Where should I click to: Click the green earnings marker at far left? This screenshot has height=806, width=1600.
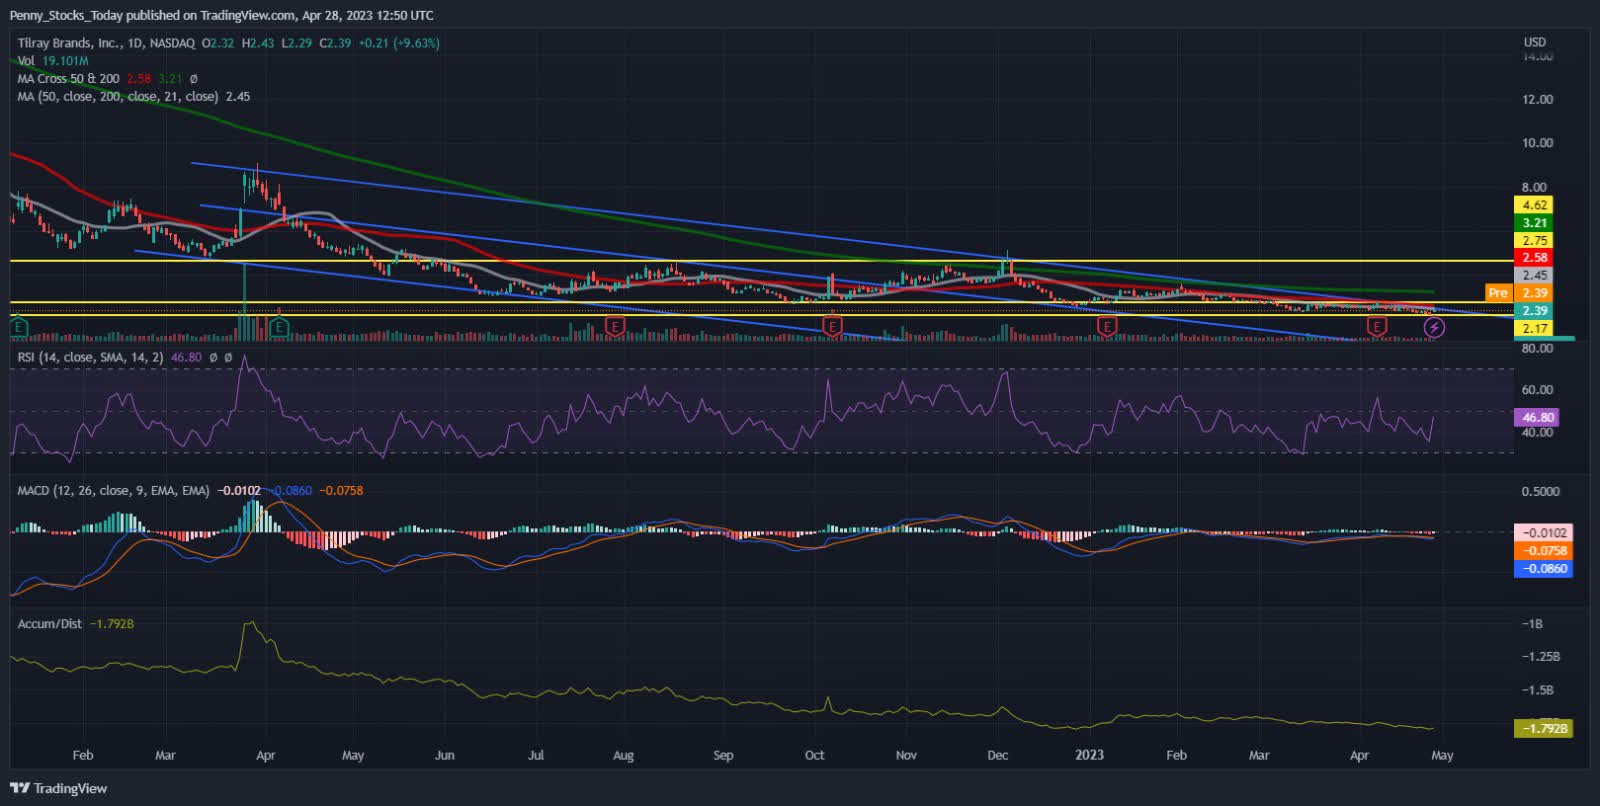pyautogui.click(x=18, y=326)
